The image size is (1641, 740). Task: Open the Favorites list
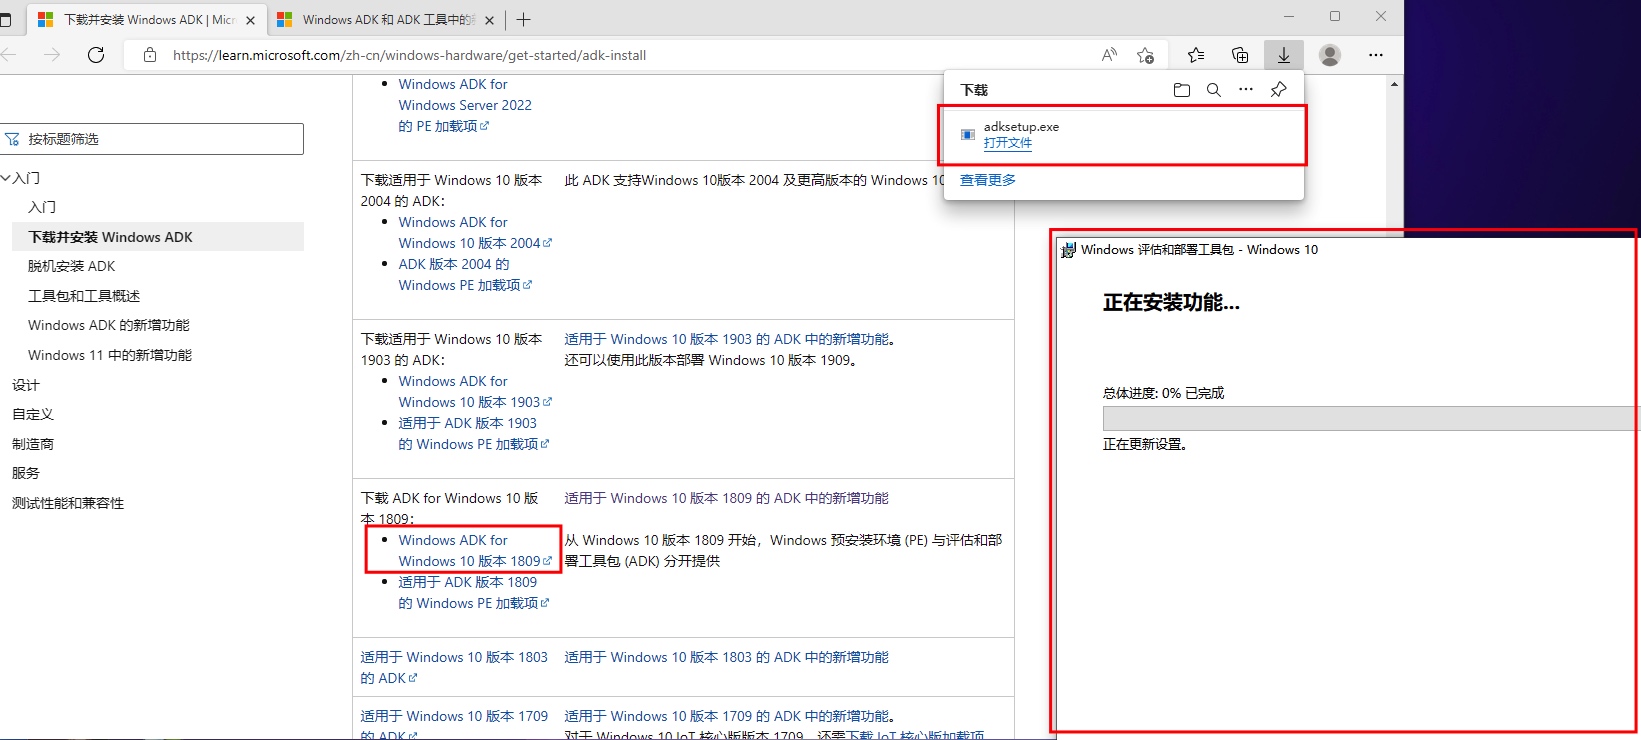pyautogui.click(x=1196, y=55)
